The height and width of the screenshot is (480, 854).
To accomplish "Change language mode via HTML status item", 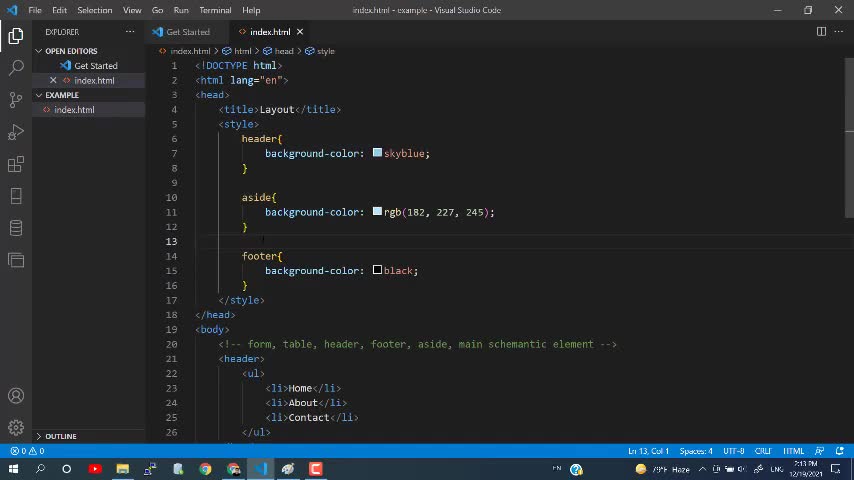I will tap(794, 451).
